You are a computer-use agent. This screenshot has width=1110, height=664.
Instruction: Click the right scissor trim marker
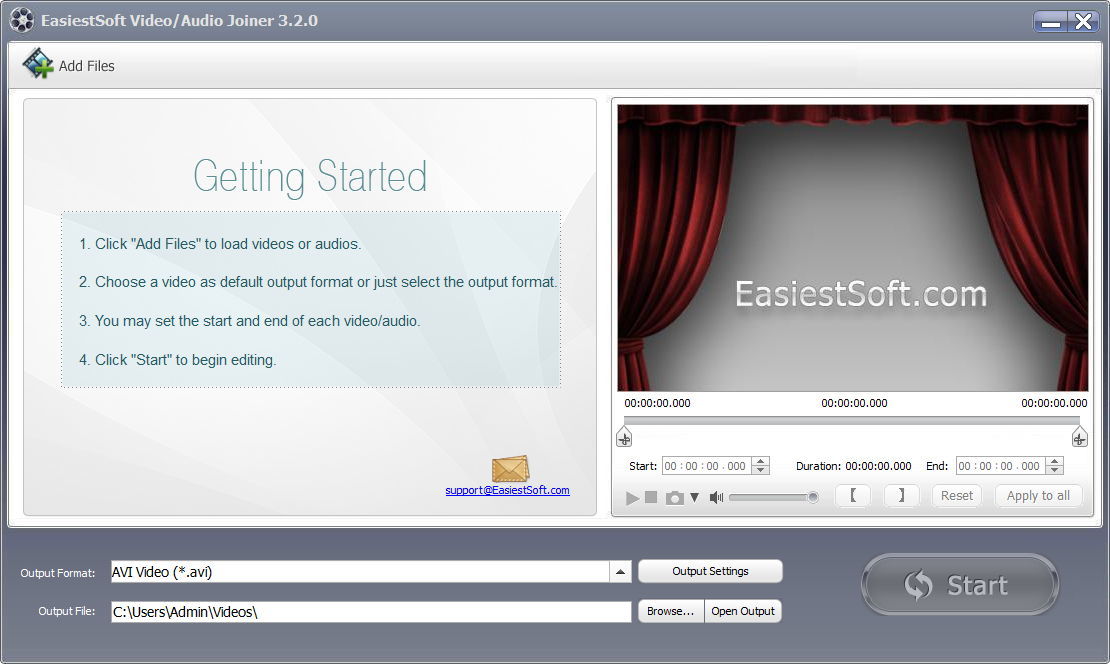click(1079, 437)
